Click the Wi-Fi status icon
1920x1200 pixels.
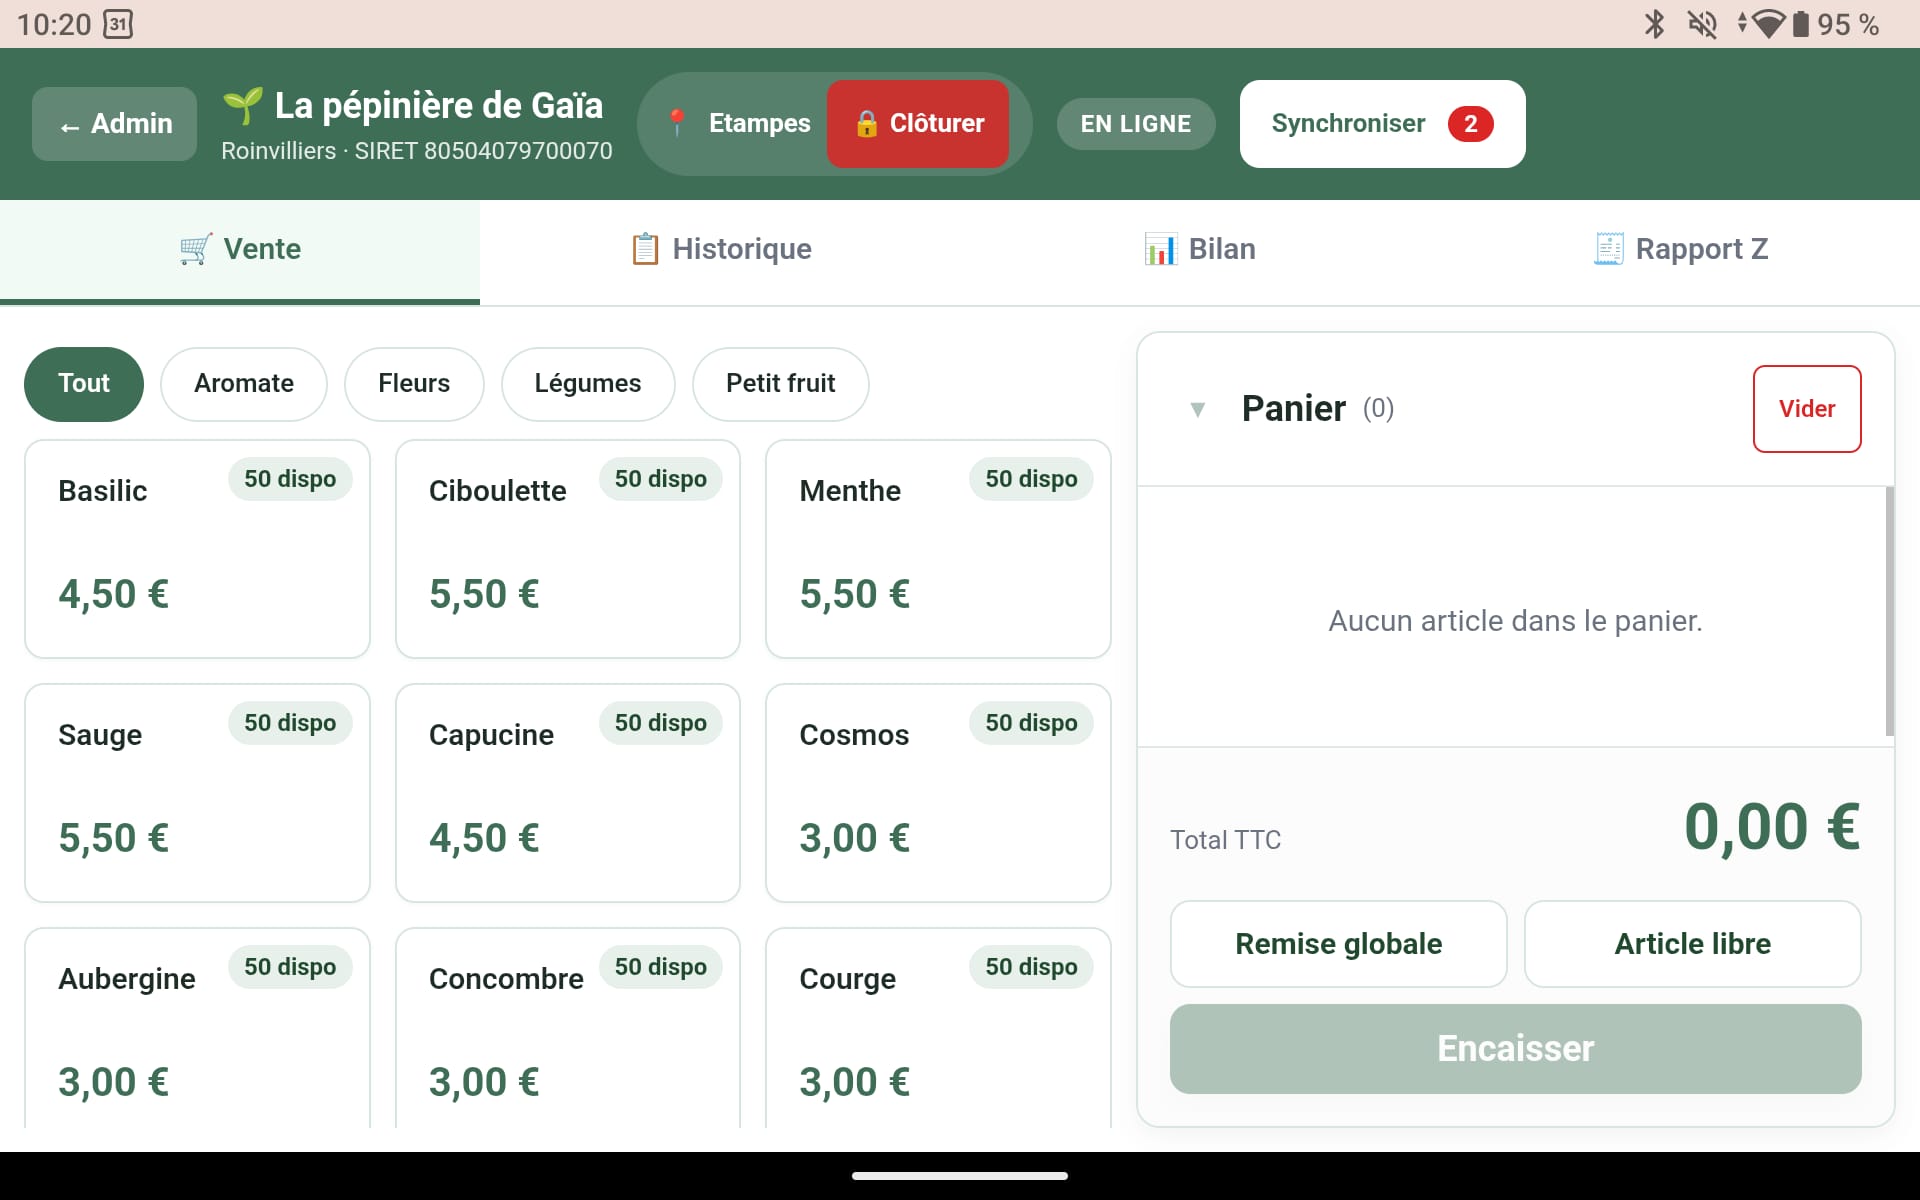coord(1768,24)
